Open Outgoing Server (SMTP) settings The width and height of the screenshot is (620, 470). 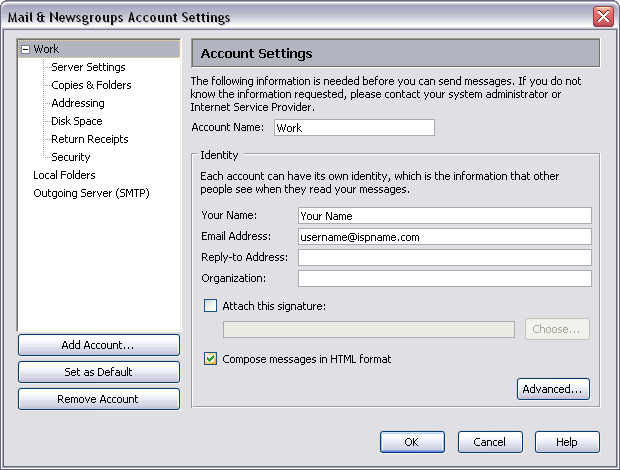(91, 193)
